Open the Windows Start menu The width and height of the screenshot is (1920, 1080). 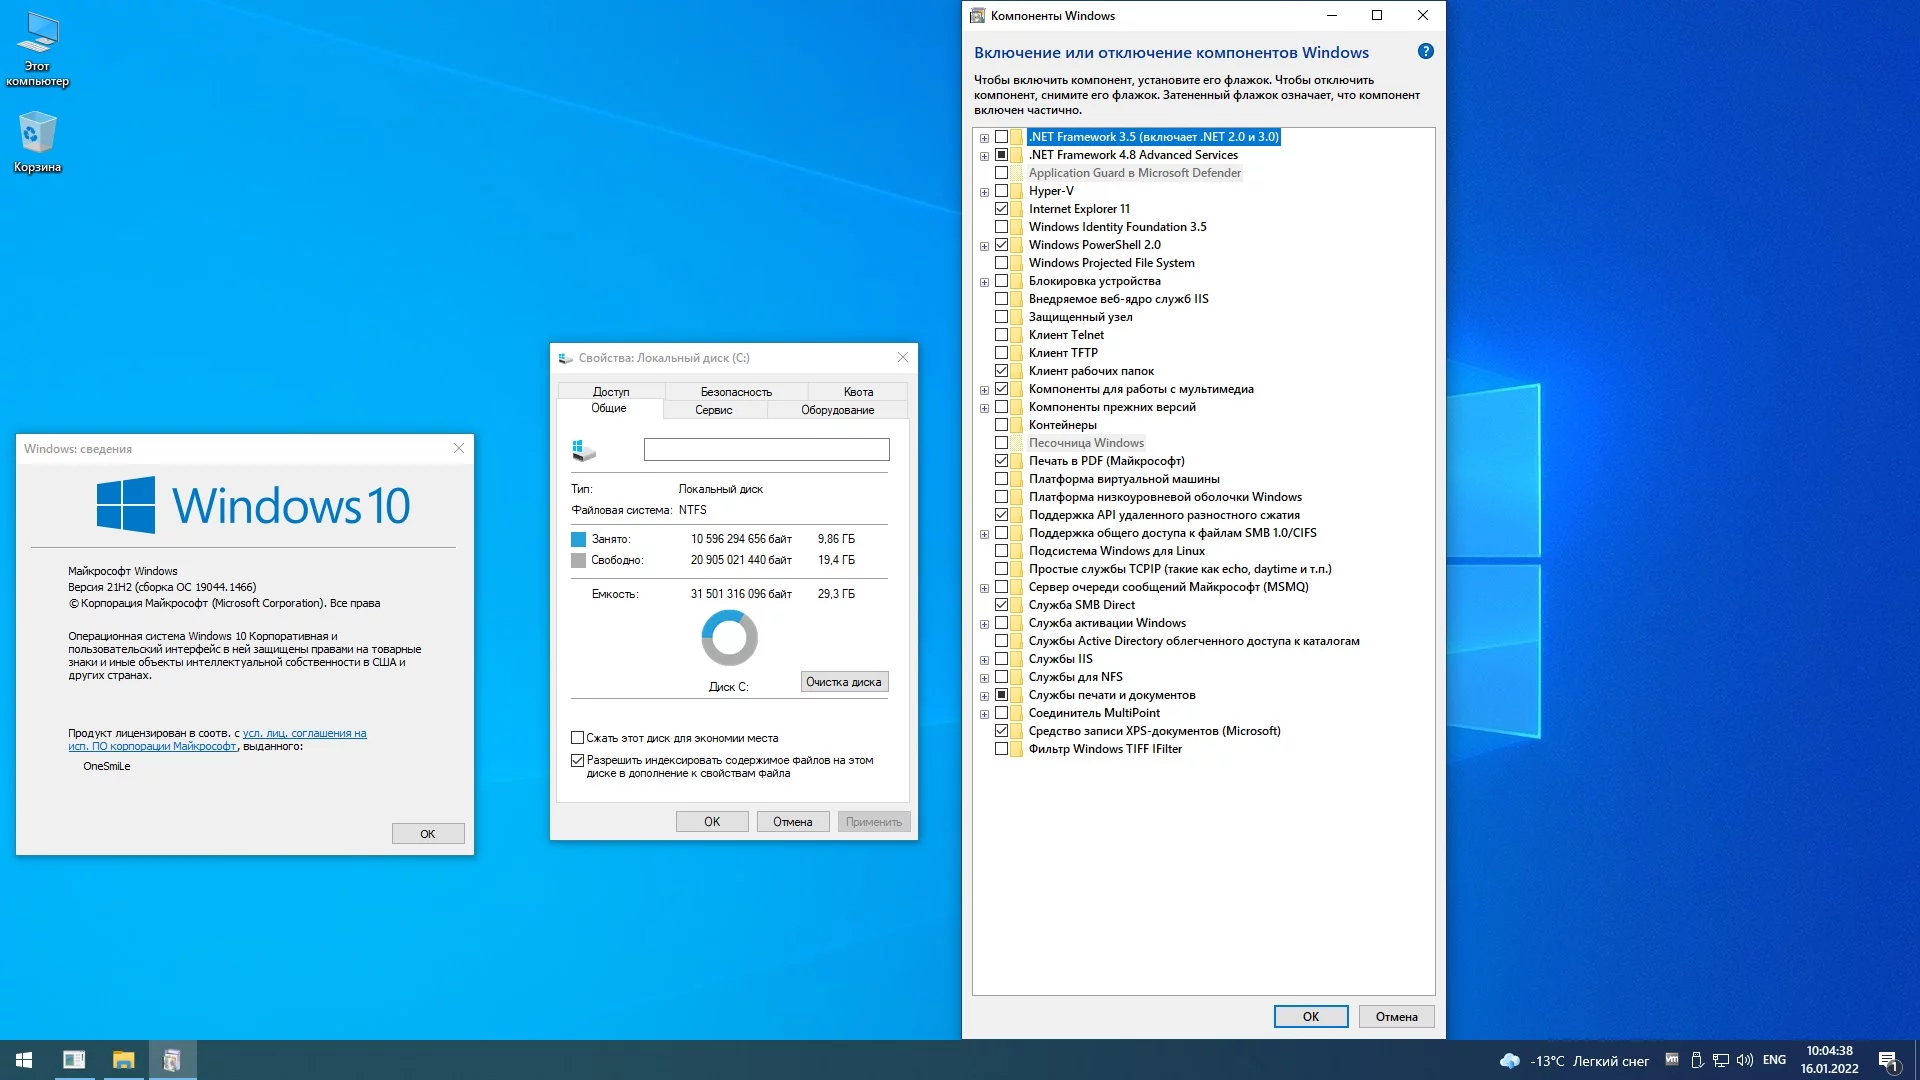(24, 1060)
